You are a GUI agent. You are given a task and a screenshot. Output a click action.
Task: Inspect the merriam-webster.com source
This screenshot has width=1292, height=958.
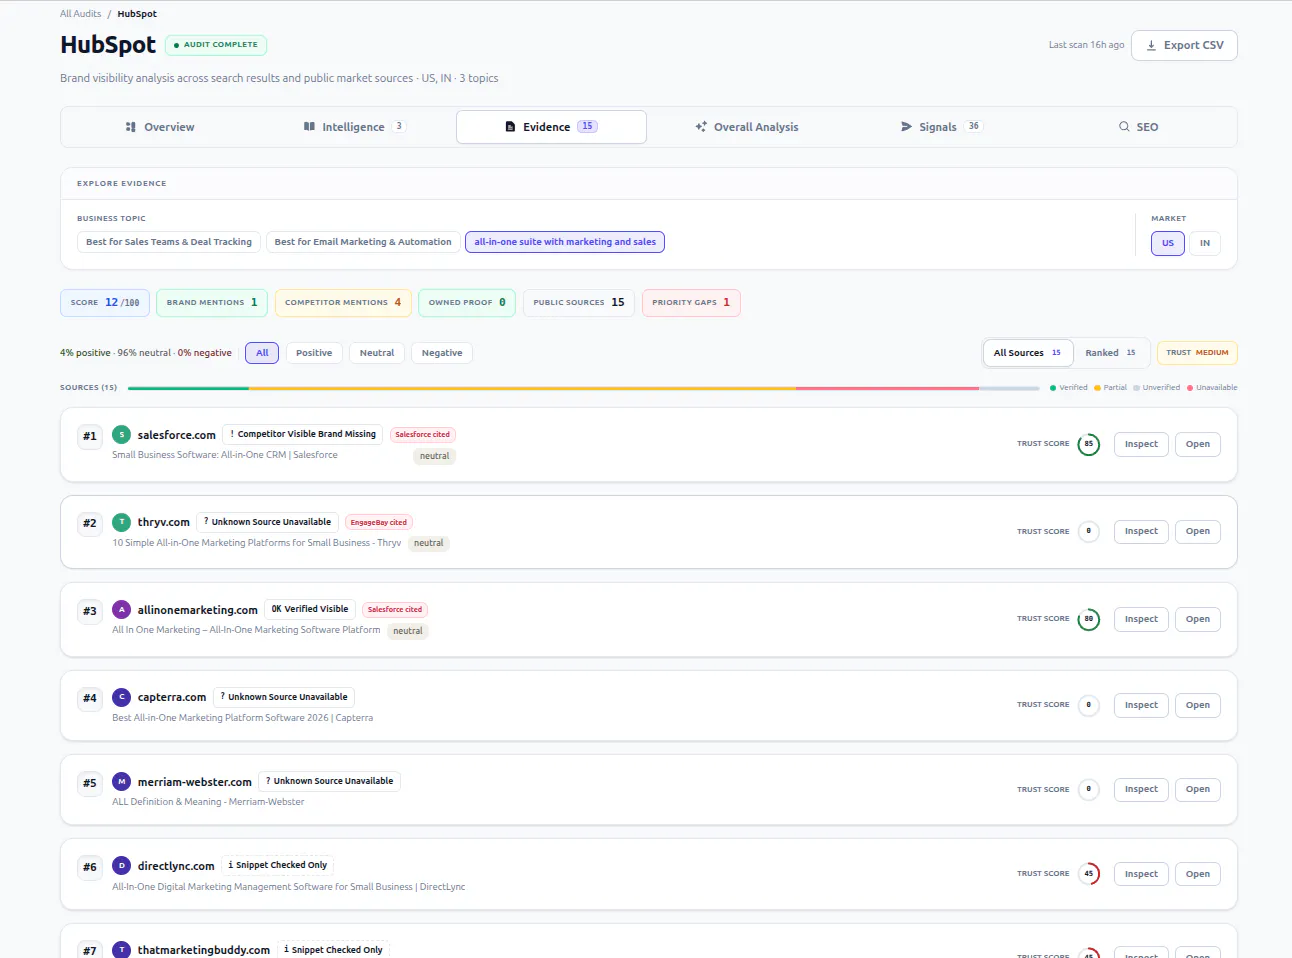coord(1141,789)
